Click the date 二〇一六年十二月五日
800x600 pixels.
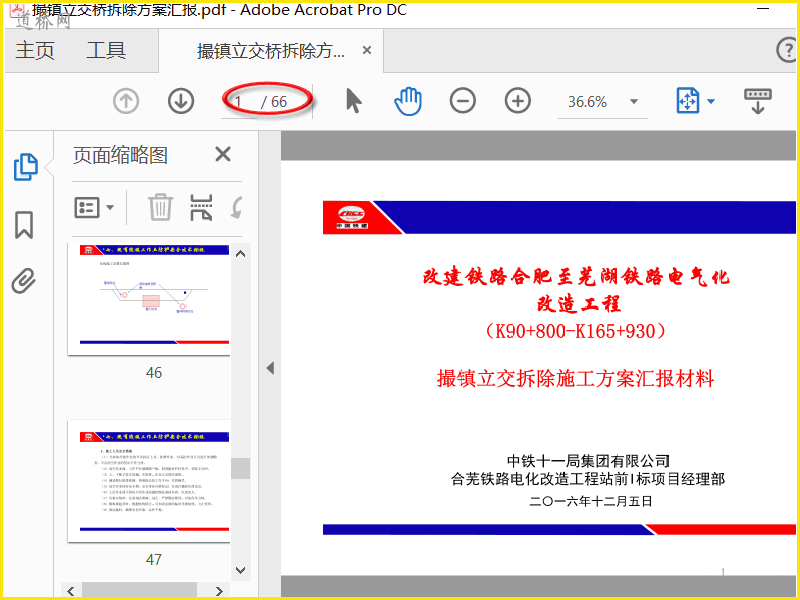click(591, 502)
